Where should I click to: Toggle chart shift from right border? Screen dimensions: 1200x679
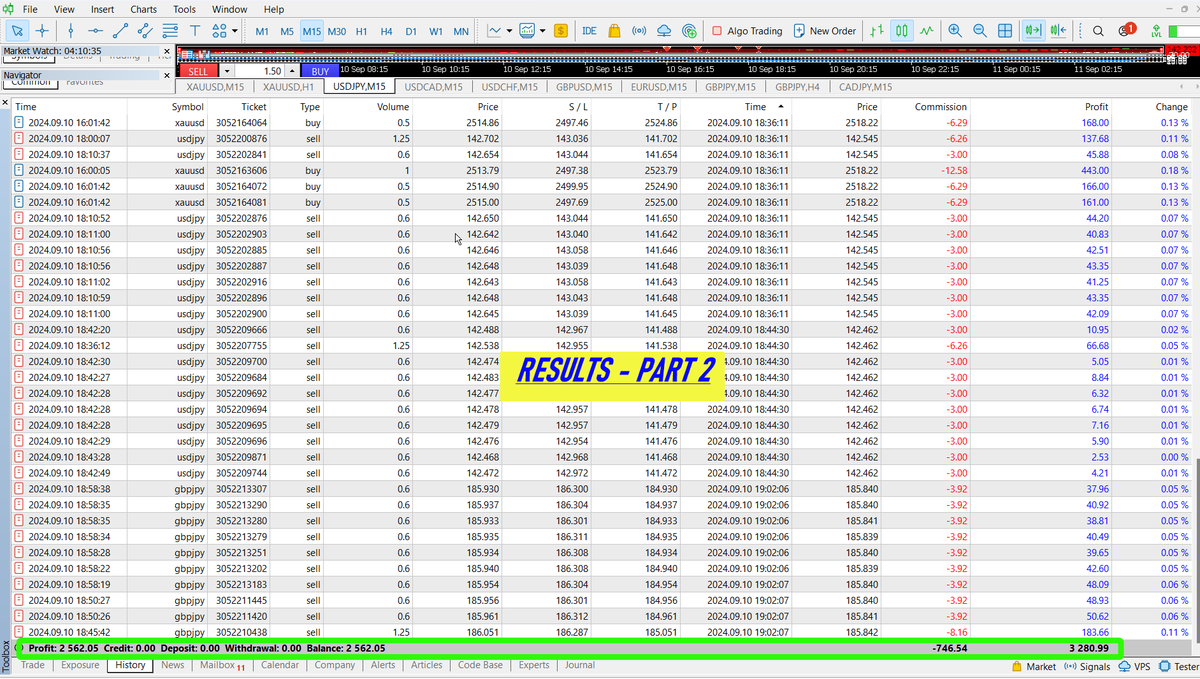point(1059,31)
